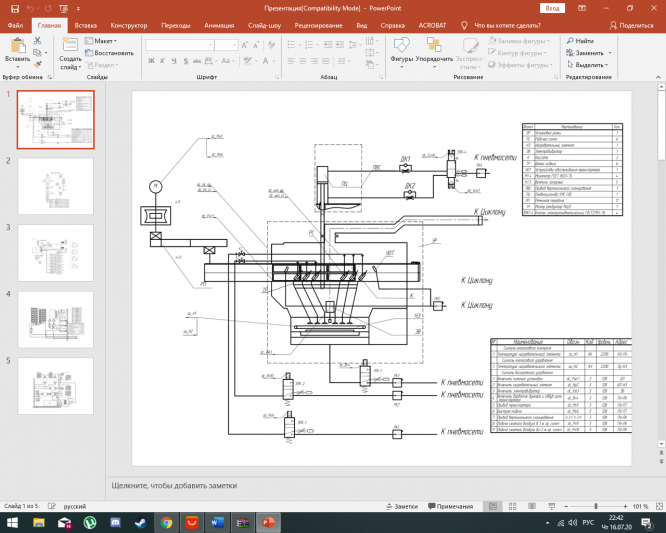Expand the Макет layout dropdown
This screenshot has height=533, width=666.
tap(101, 41)
